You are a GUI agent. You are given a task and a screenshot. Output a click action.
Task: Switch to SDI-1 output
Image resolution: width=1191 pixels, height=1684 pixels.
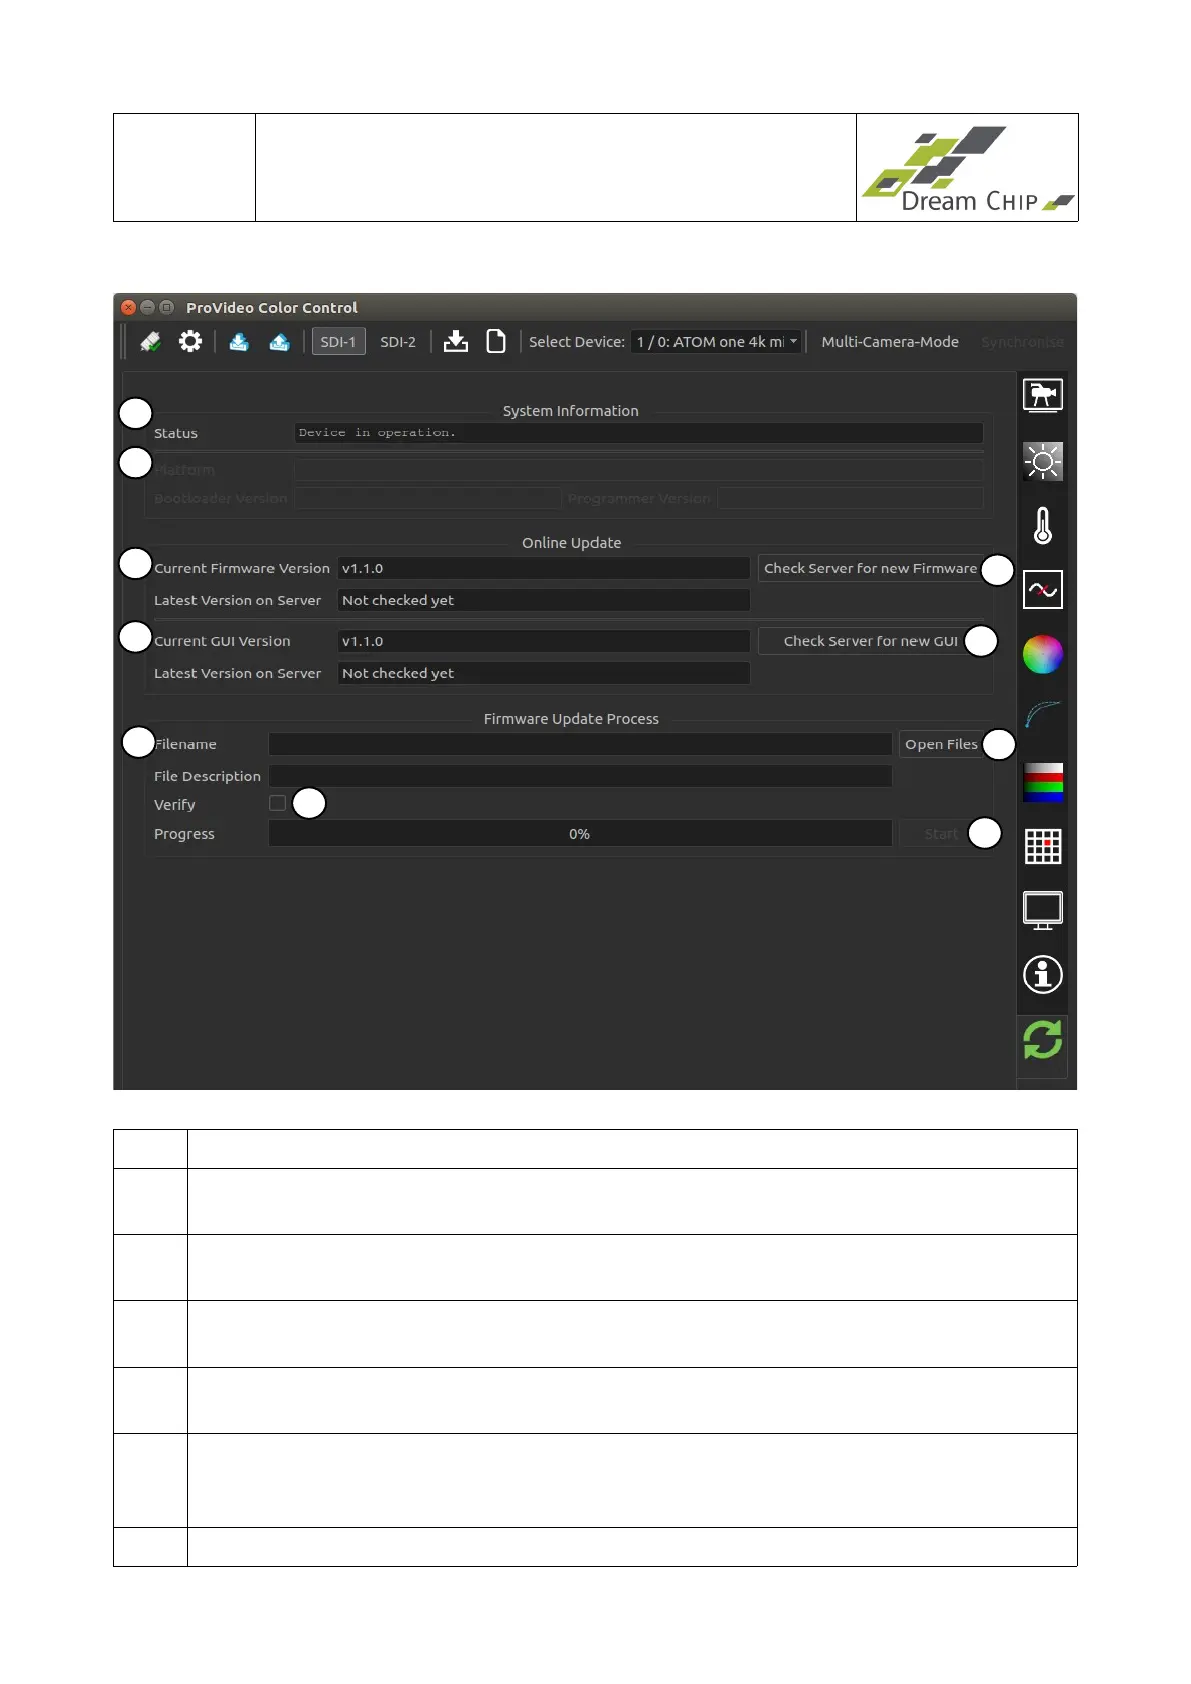click(x=338, y=342)
